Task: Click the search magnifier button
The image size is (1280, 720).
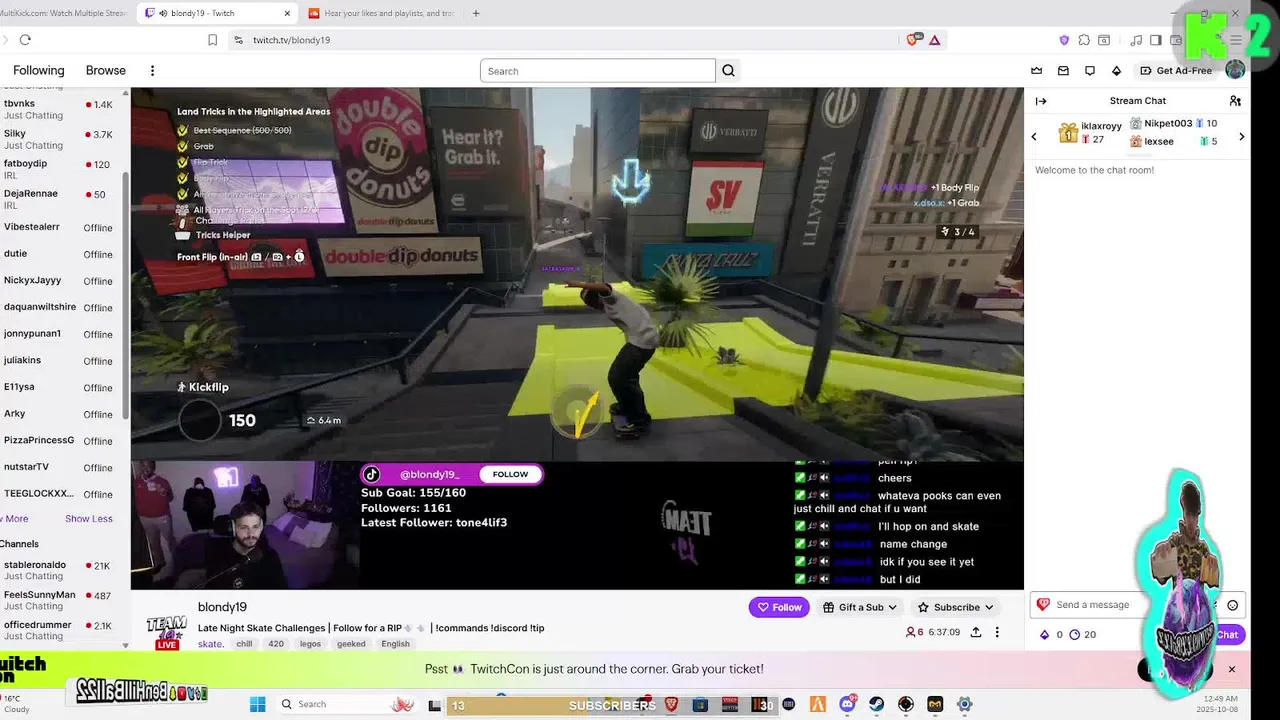Action: coord(728,71)
